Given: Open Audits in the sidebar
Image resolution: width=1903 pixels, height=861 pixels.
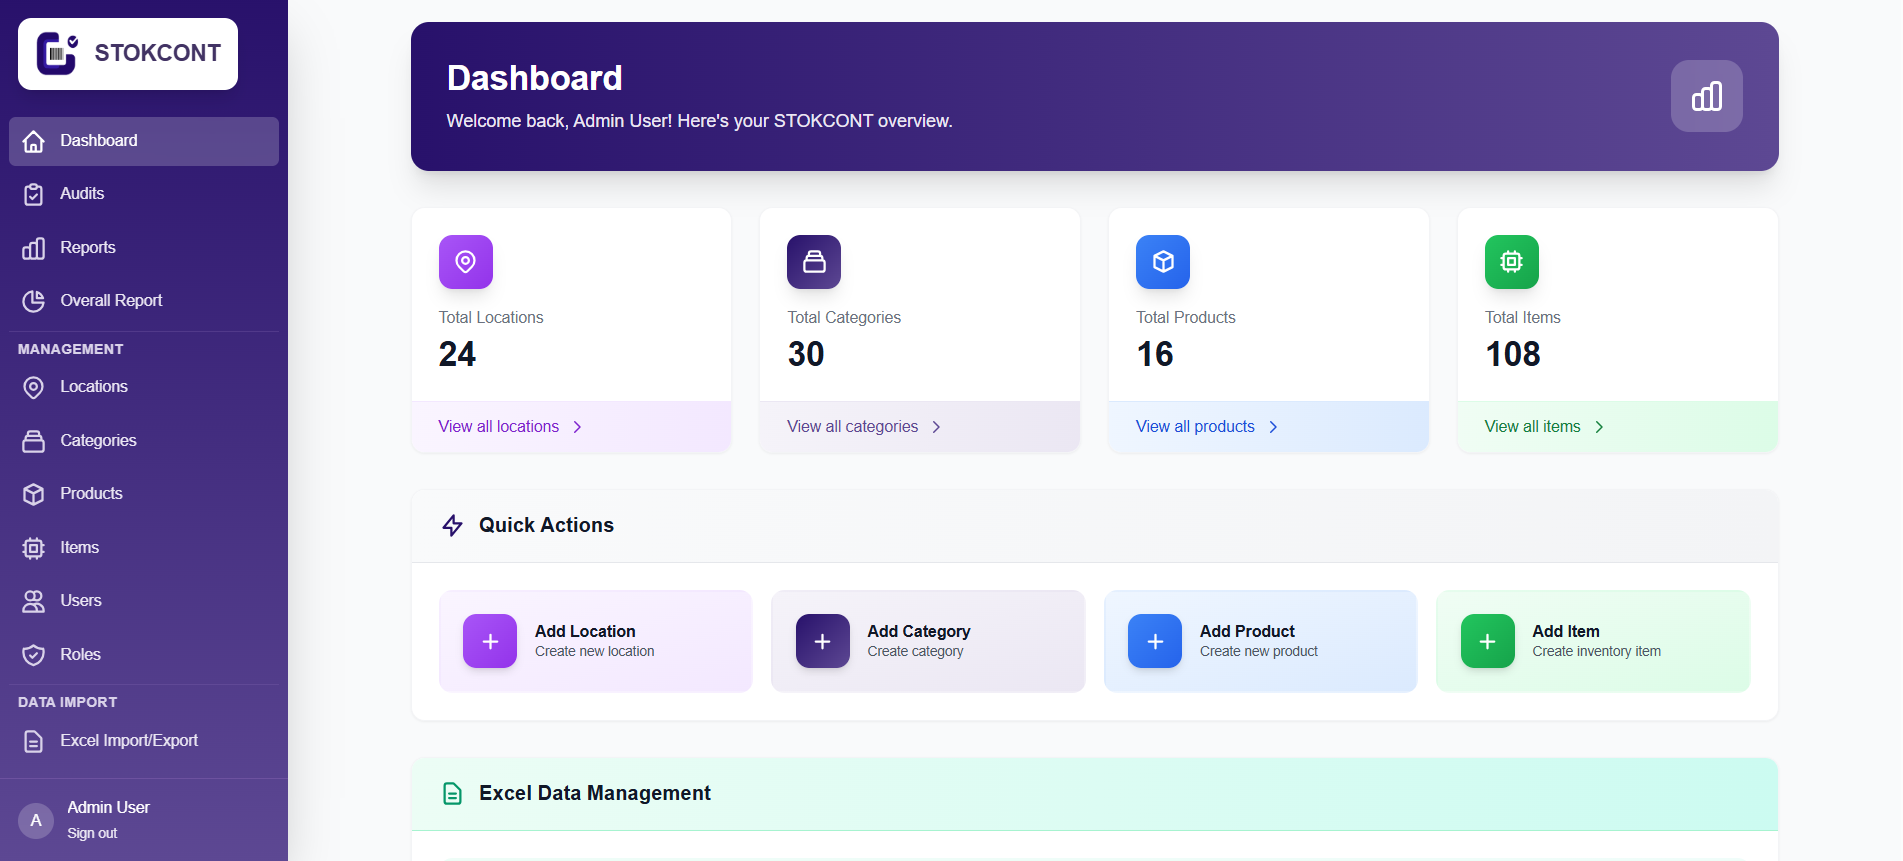Looking at the screenshot, I should click(82, 194).
